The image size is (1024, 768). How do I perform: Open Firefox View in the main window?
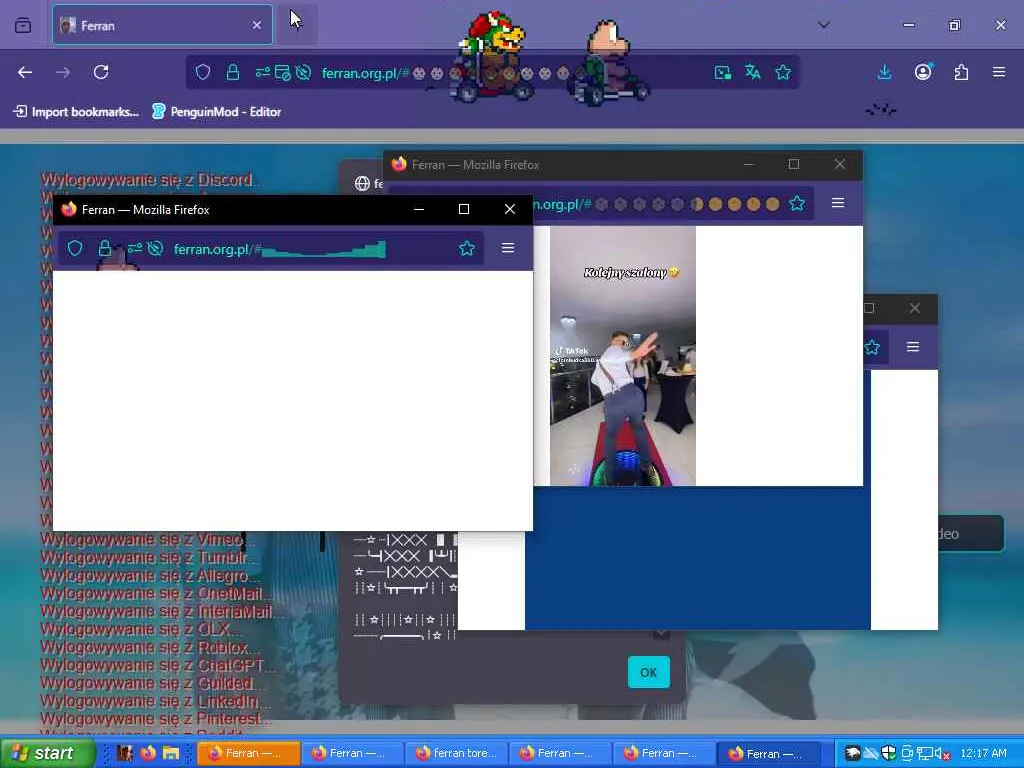tap(23, 25)
